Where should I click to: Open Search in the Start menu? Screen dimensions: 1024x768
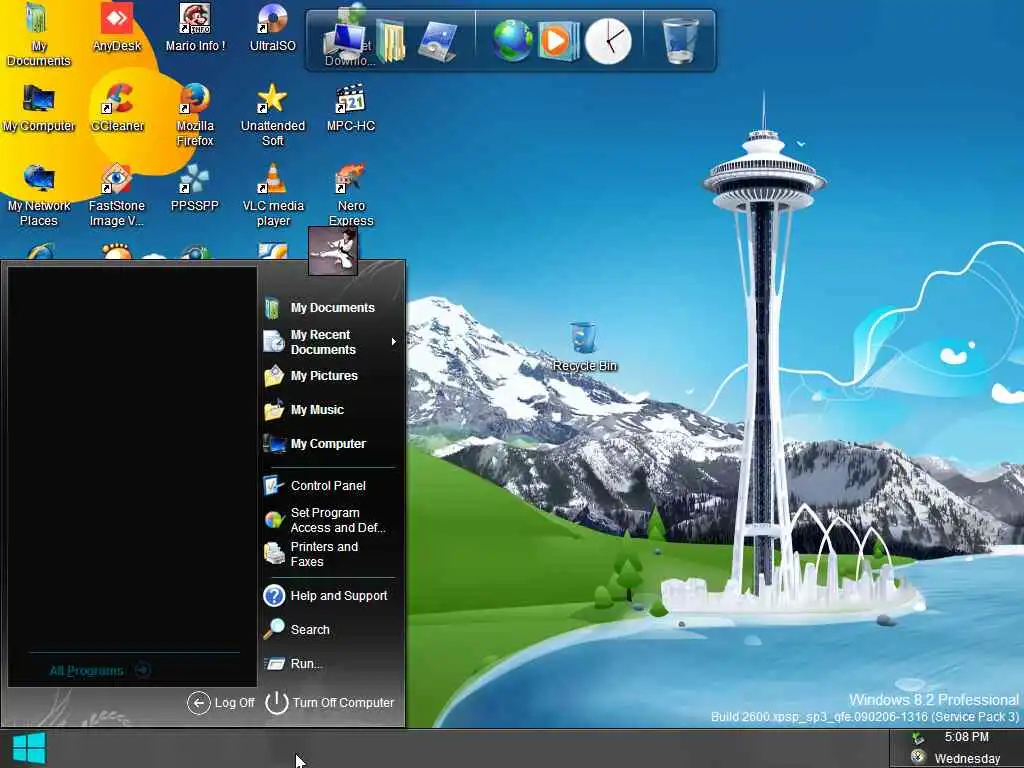tap(296, 630)
